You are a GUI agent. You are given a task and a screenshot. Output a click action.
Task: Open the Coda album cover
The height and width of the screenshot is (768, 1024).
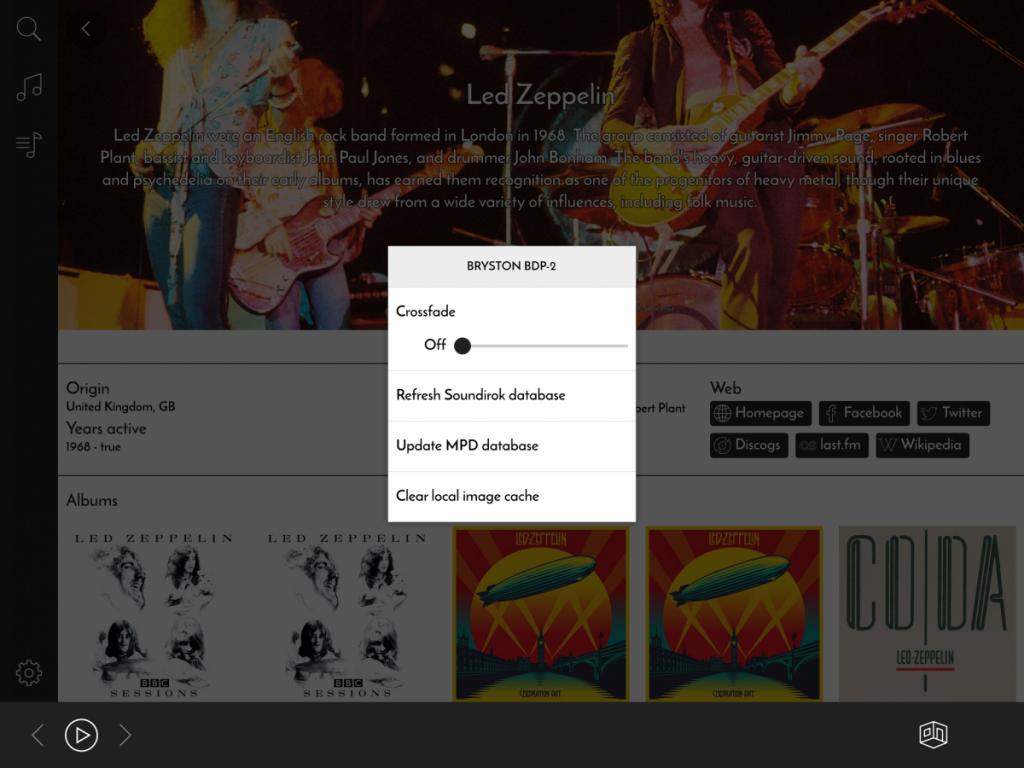[x=927, y=614]
